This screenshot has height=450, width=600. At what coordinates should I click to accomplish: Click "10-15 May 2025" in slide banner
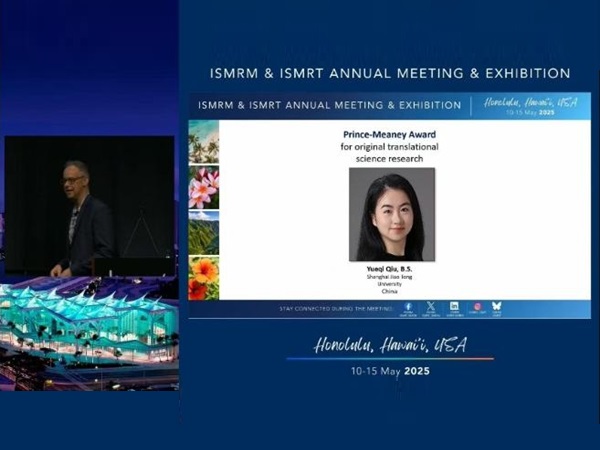coord(530,112)
